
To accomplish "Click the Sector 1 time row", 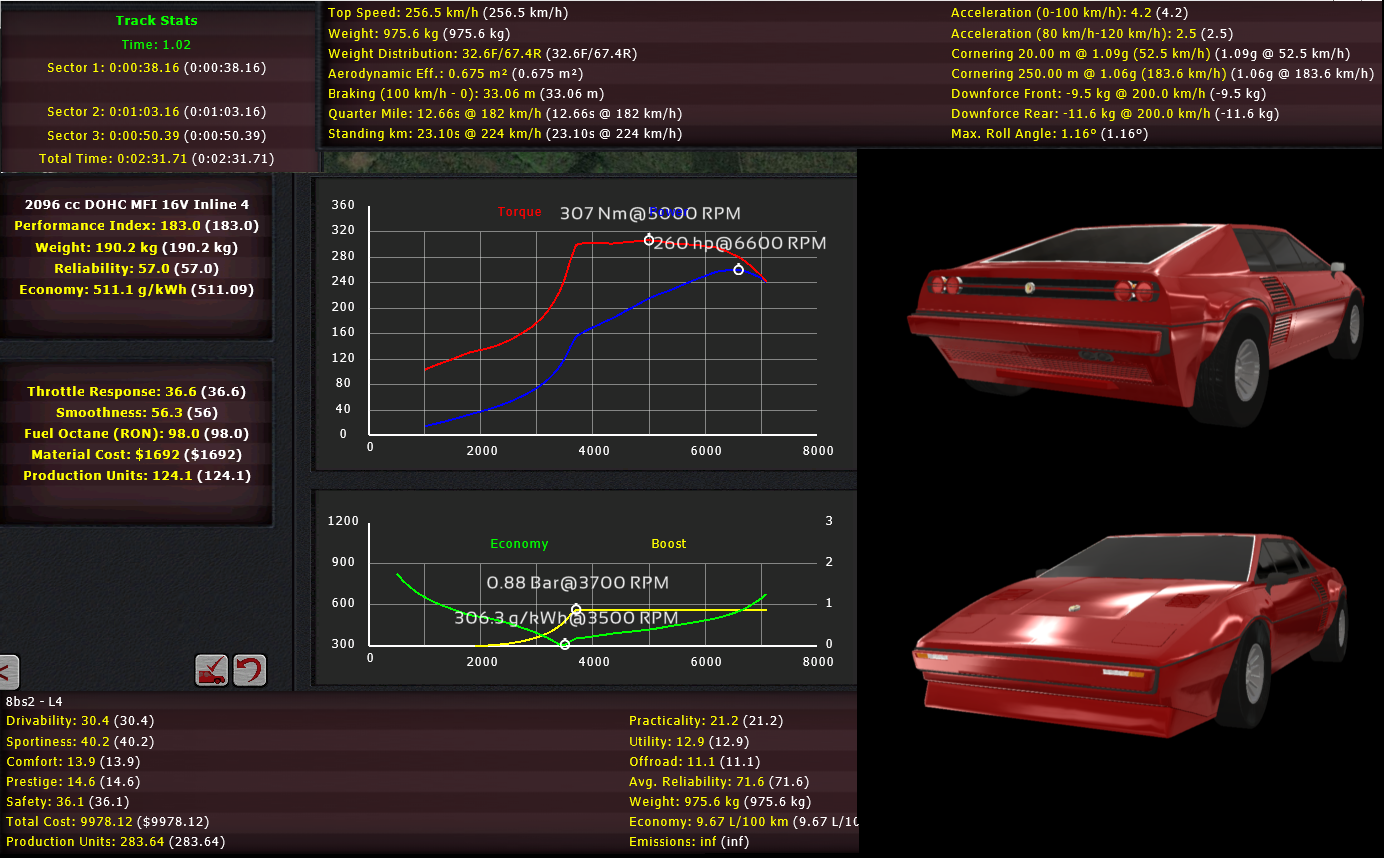I will [x=156, y=68].
